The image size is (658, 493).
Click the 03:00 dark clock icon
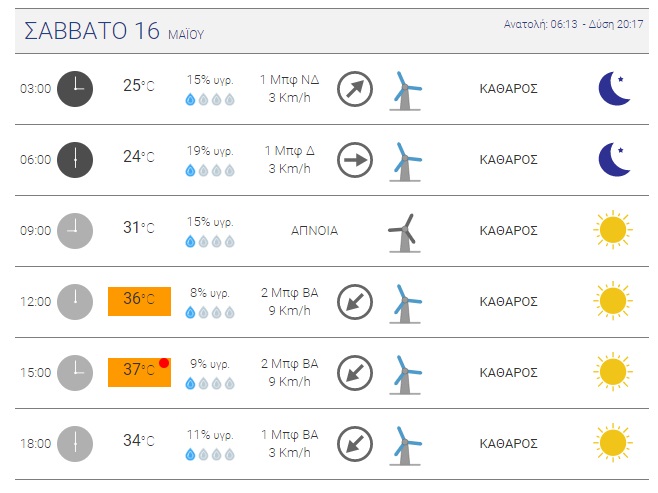(75, 89)
